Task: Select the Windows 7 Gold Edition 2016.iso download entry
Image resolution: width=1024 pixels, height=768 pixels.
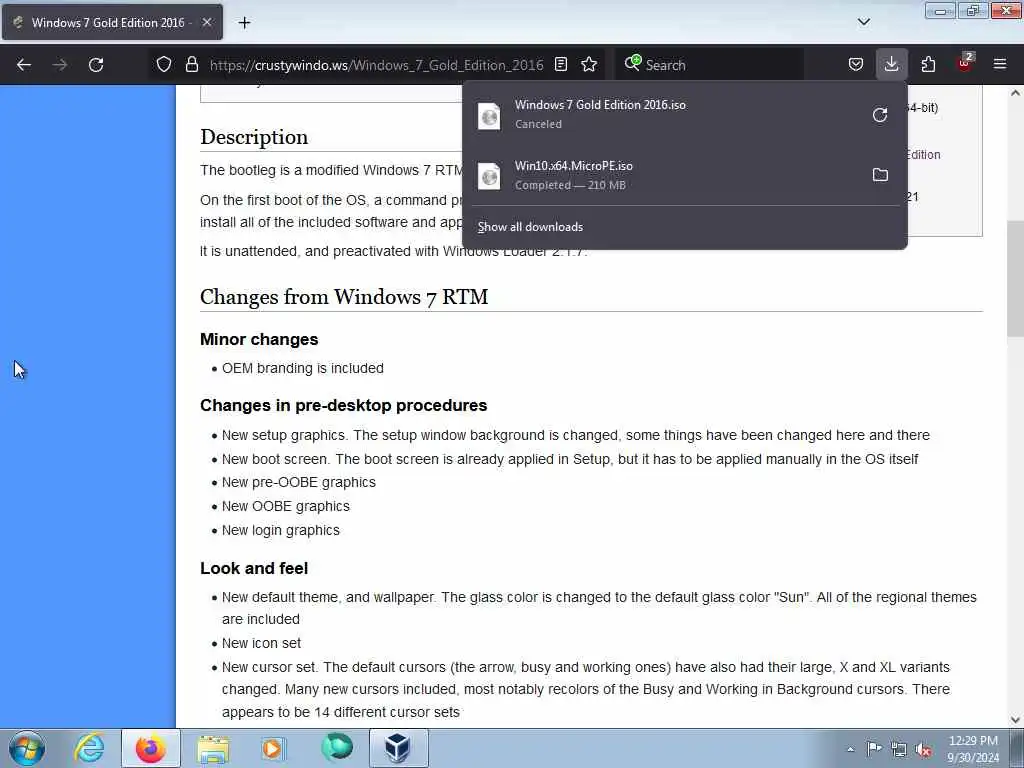Action: (x=684, y=115)
